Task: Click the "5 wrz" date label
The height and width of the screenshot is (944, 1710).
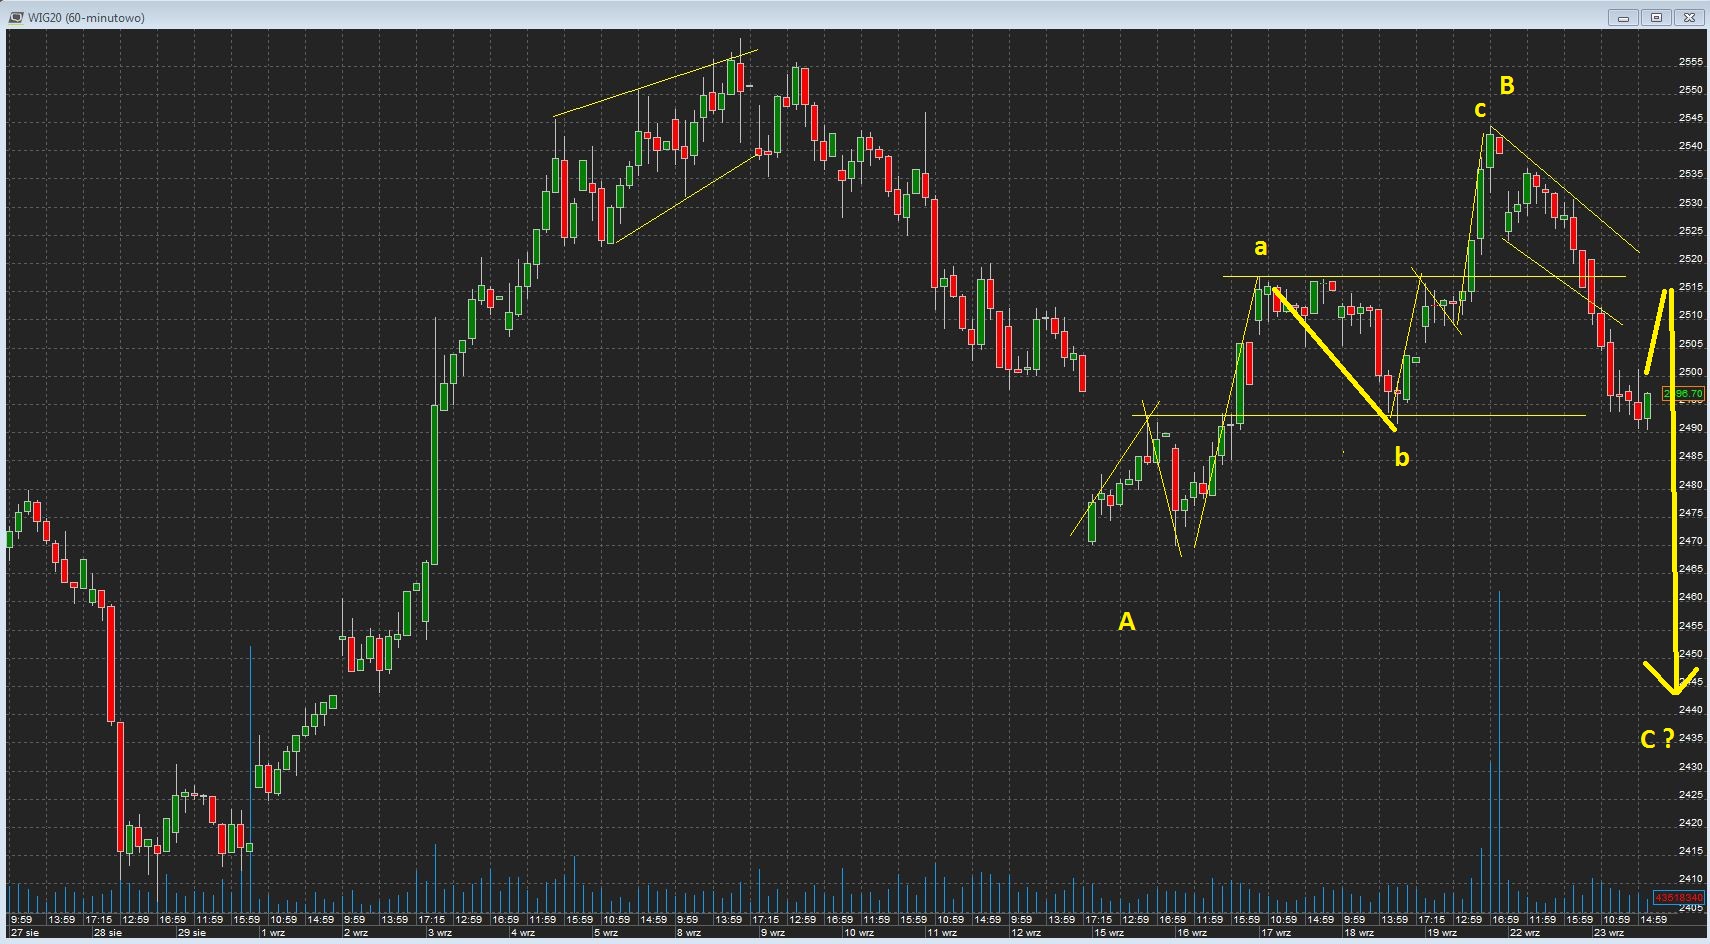Action: [x=606, y=933]
